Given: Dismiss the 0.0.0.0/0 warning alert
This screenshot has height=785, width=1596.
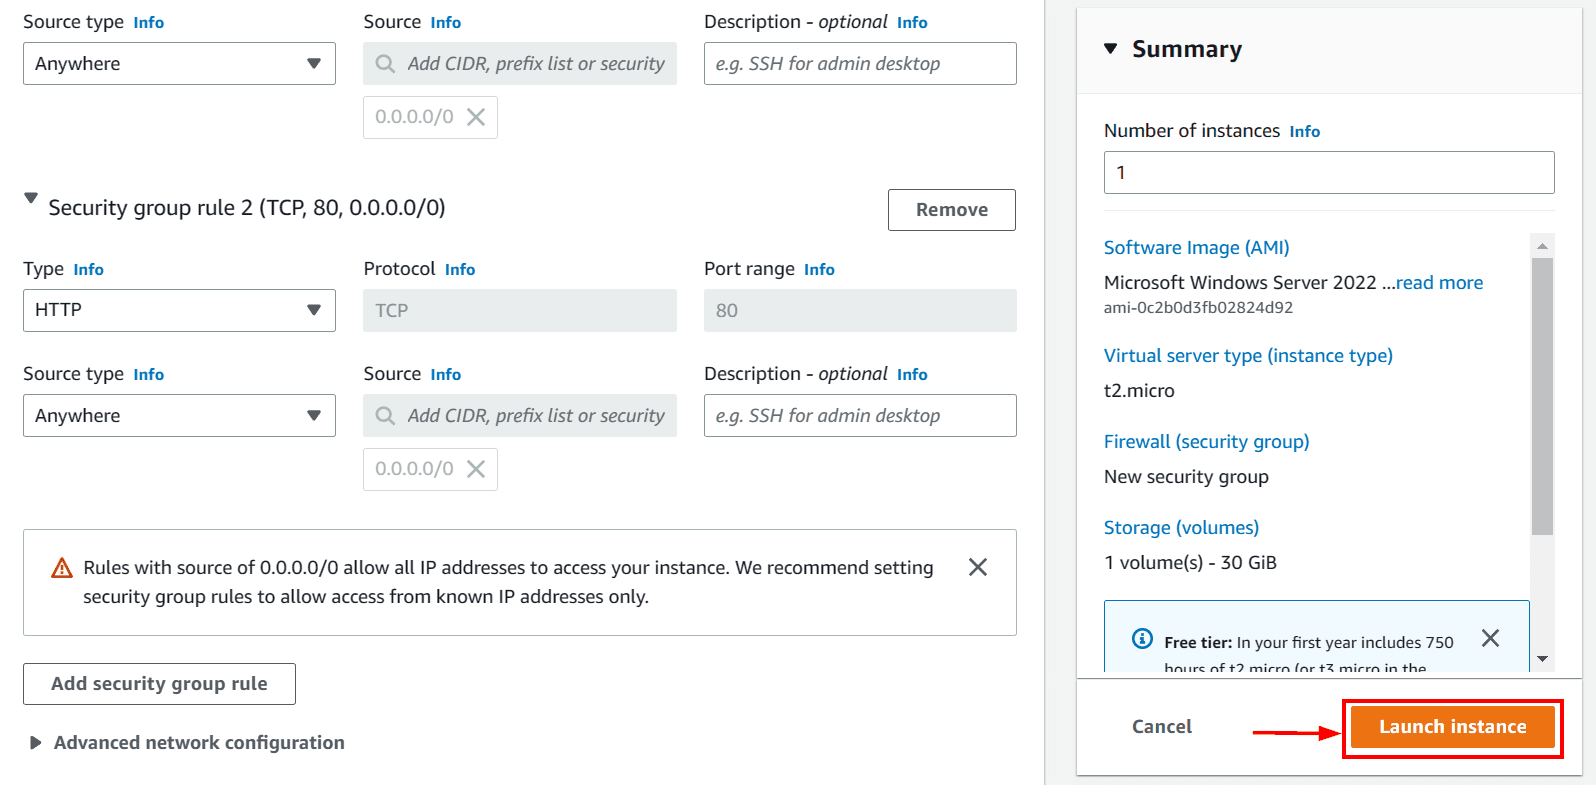Looking at the screenshot, I should point(977,567).
